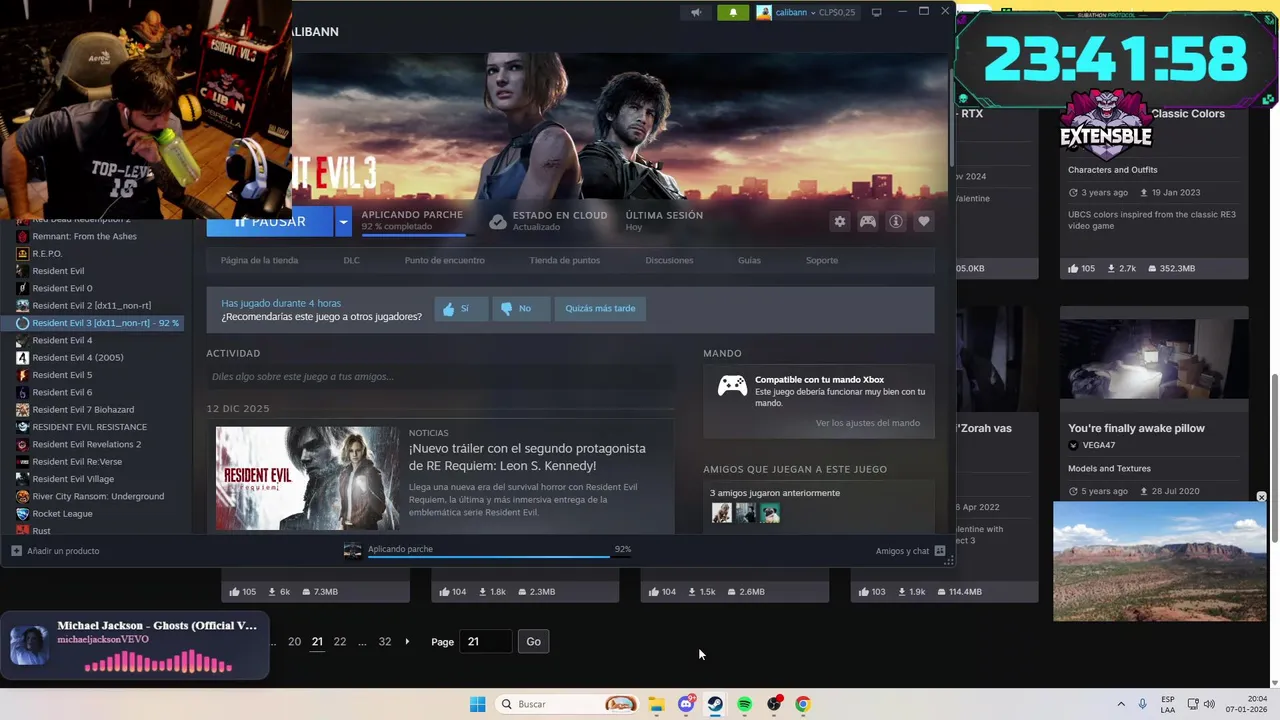Open the DLC tab

351,260
